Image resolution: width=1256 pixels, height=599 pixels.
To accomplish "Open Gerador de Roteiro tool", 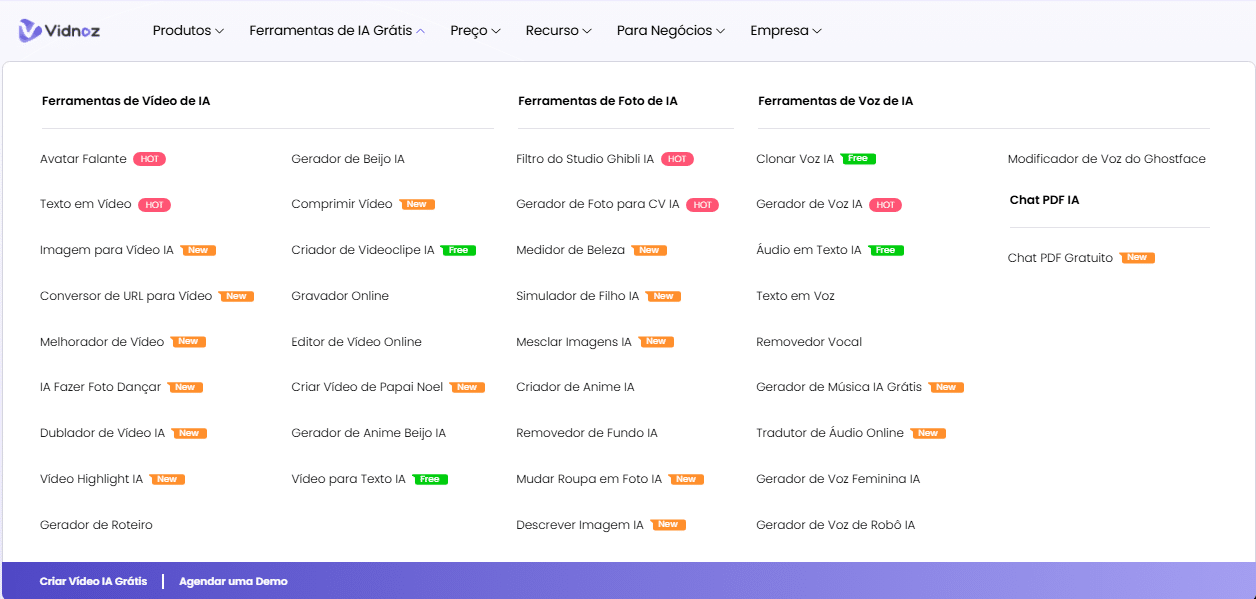I will (x=96, y=525).
